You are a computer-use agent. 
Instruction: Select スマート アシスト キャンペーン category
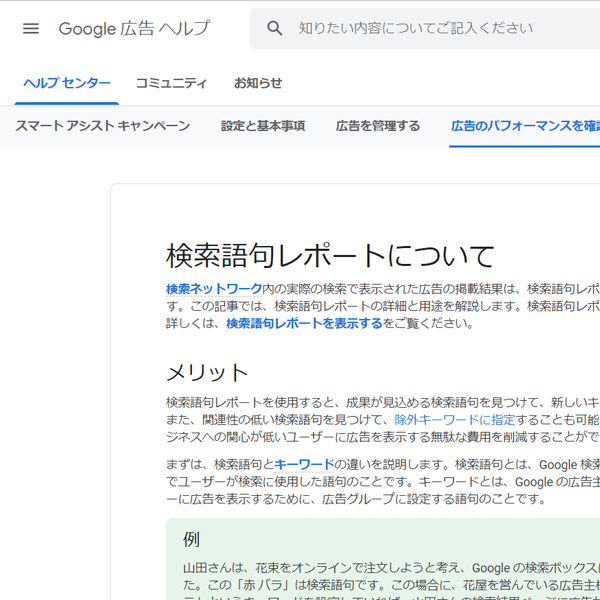click(103, 126)
